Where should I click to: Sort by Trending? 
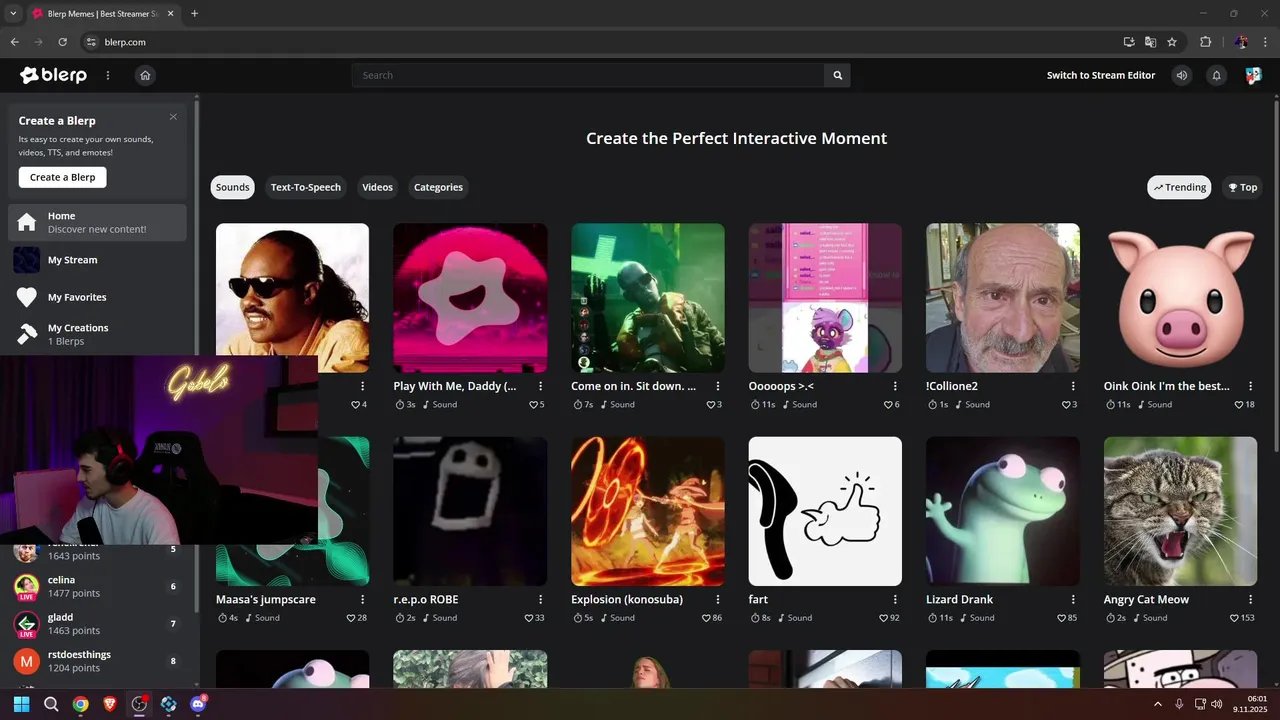pyautogui.click(x=1179, y=187)
